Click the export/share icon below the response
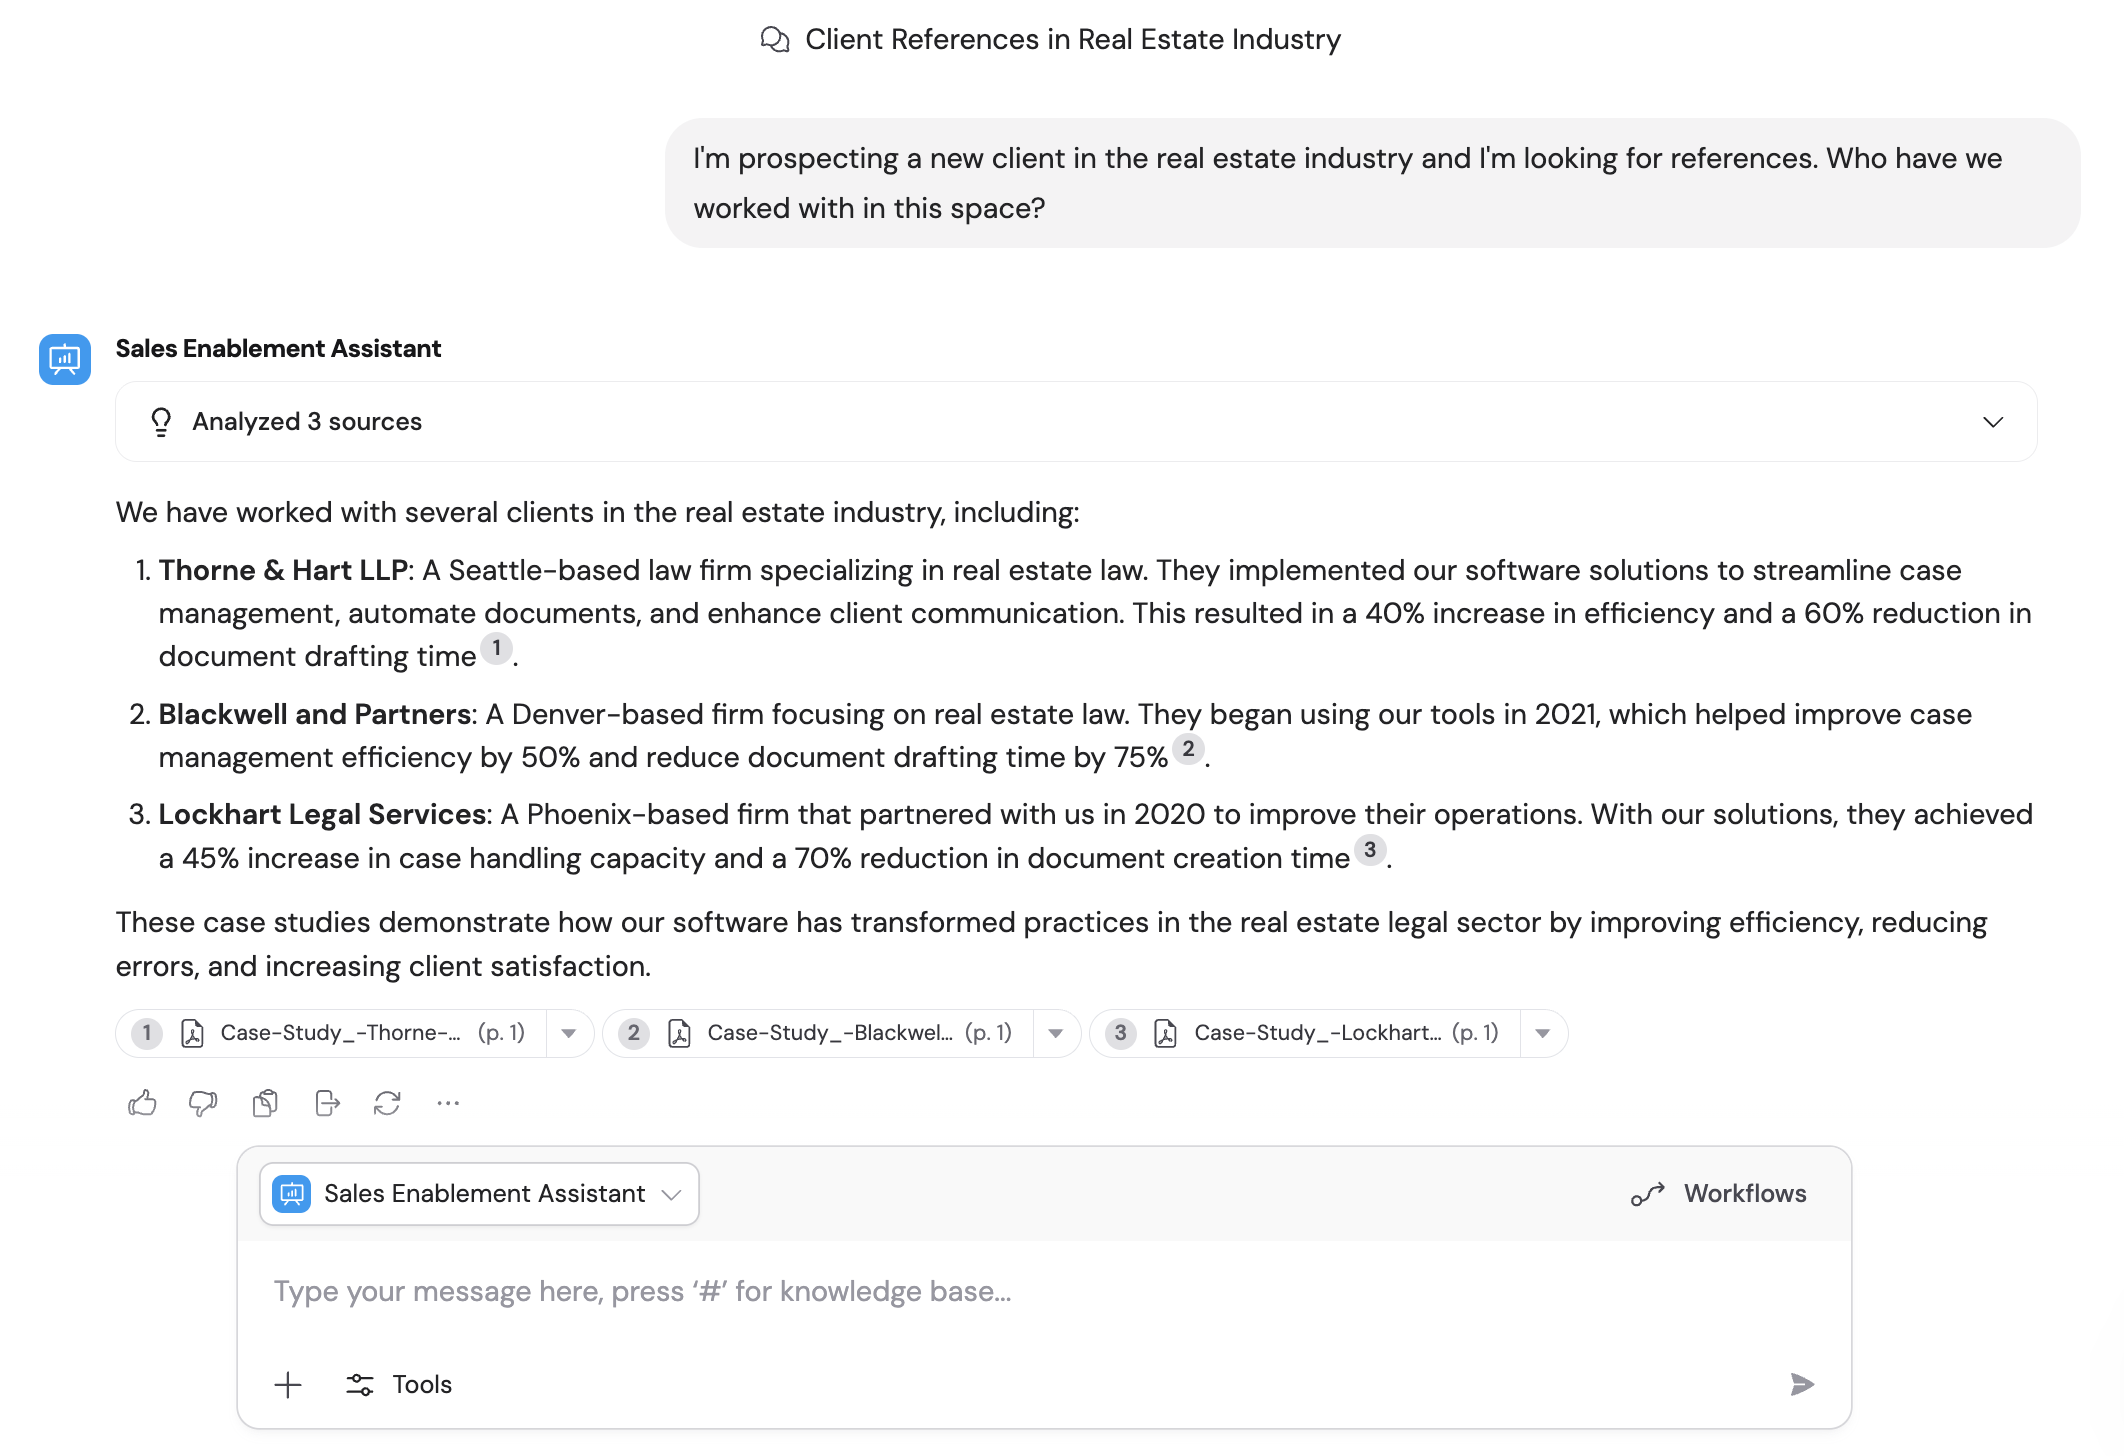 [x=326, y=1102]
